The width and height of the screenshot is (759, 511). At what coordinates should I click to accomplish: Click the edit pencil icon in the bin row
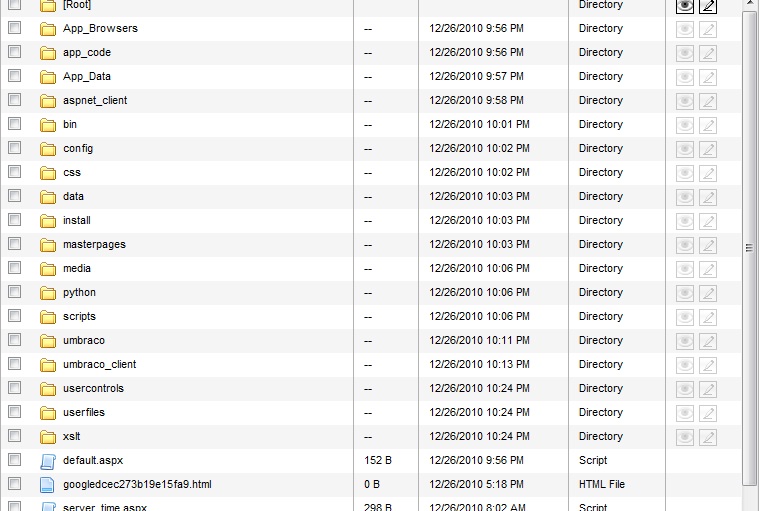(x=708, y=125)
